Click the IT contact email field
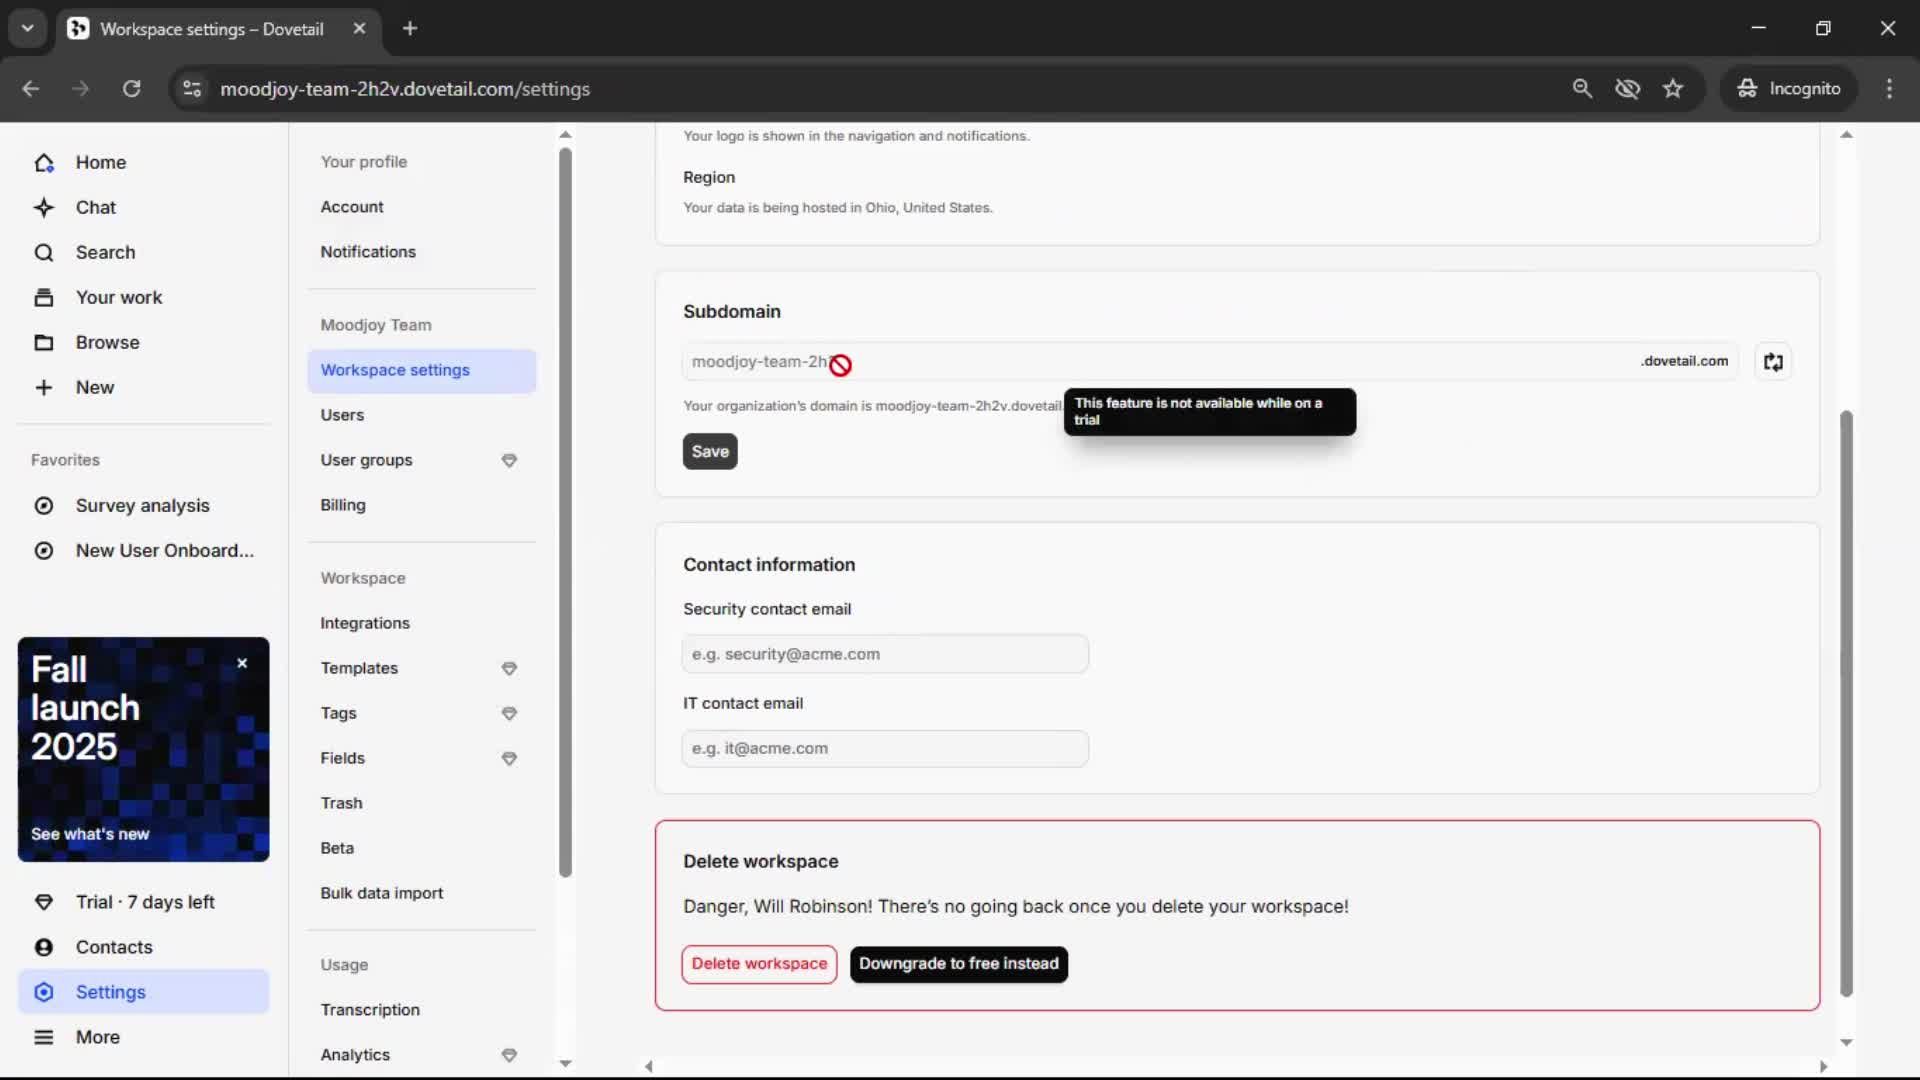 pos(884,749)
